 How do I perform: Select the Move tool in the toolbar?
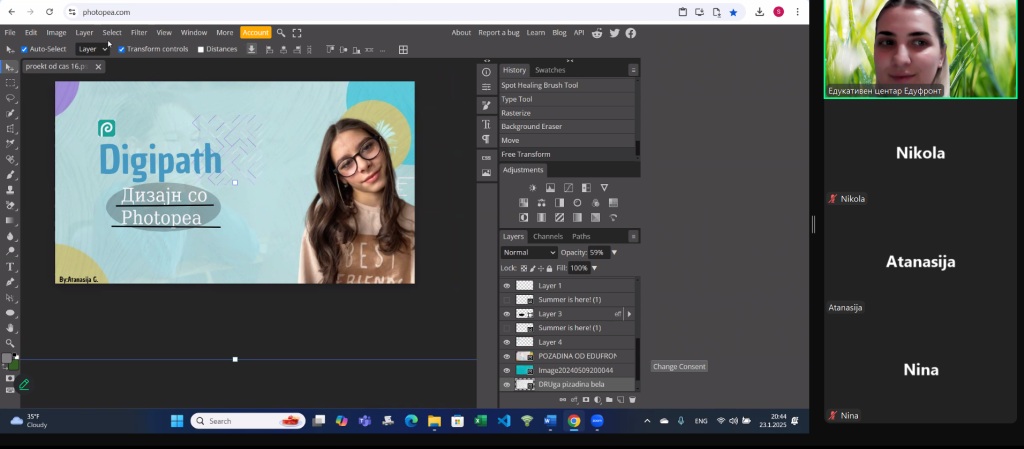10,67
